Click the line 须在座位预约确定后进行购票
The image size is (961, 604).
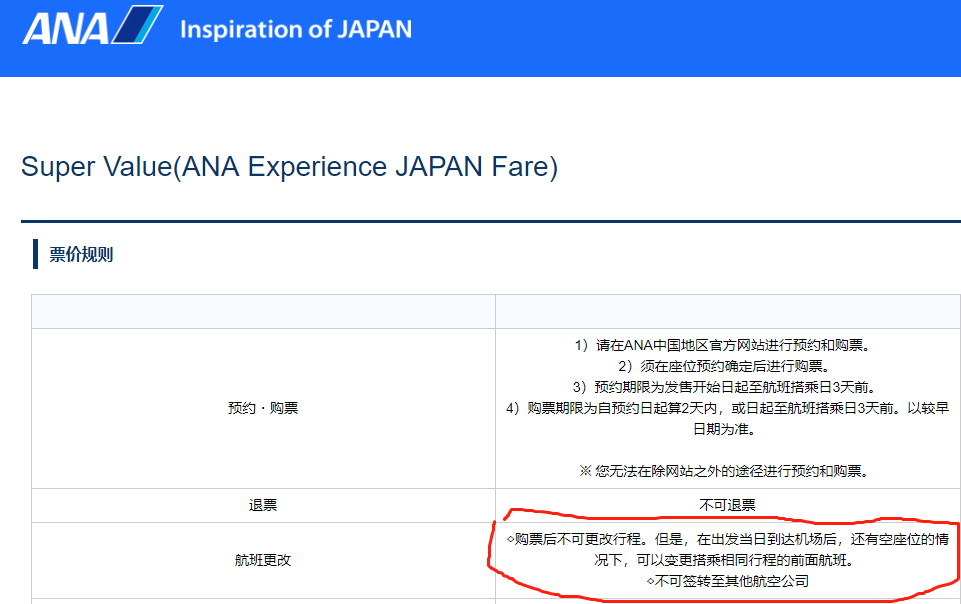(724, 366)
